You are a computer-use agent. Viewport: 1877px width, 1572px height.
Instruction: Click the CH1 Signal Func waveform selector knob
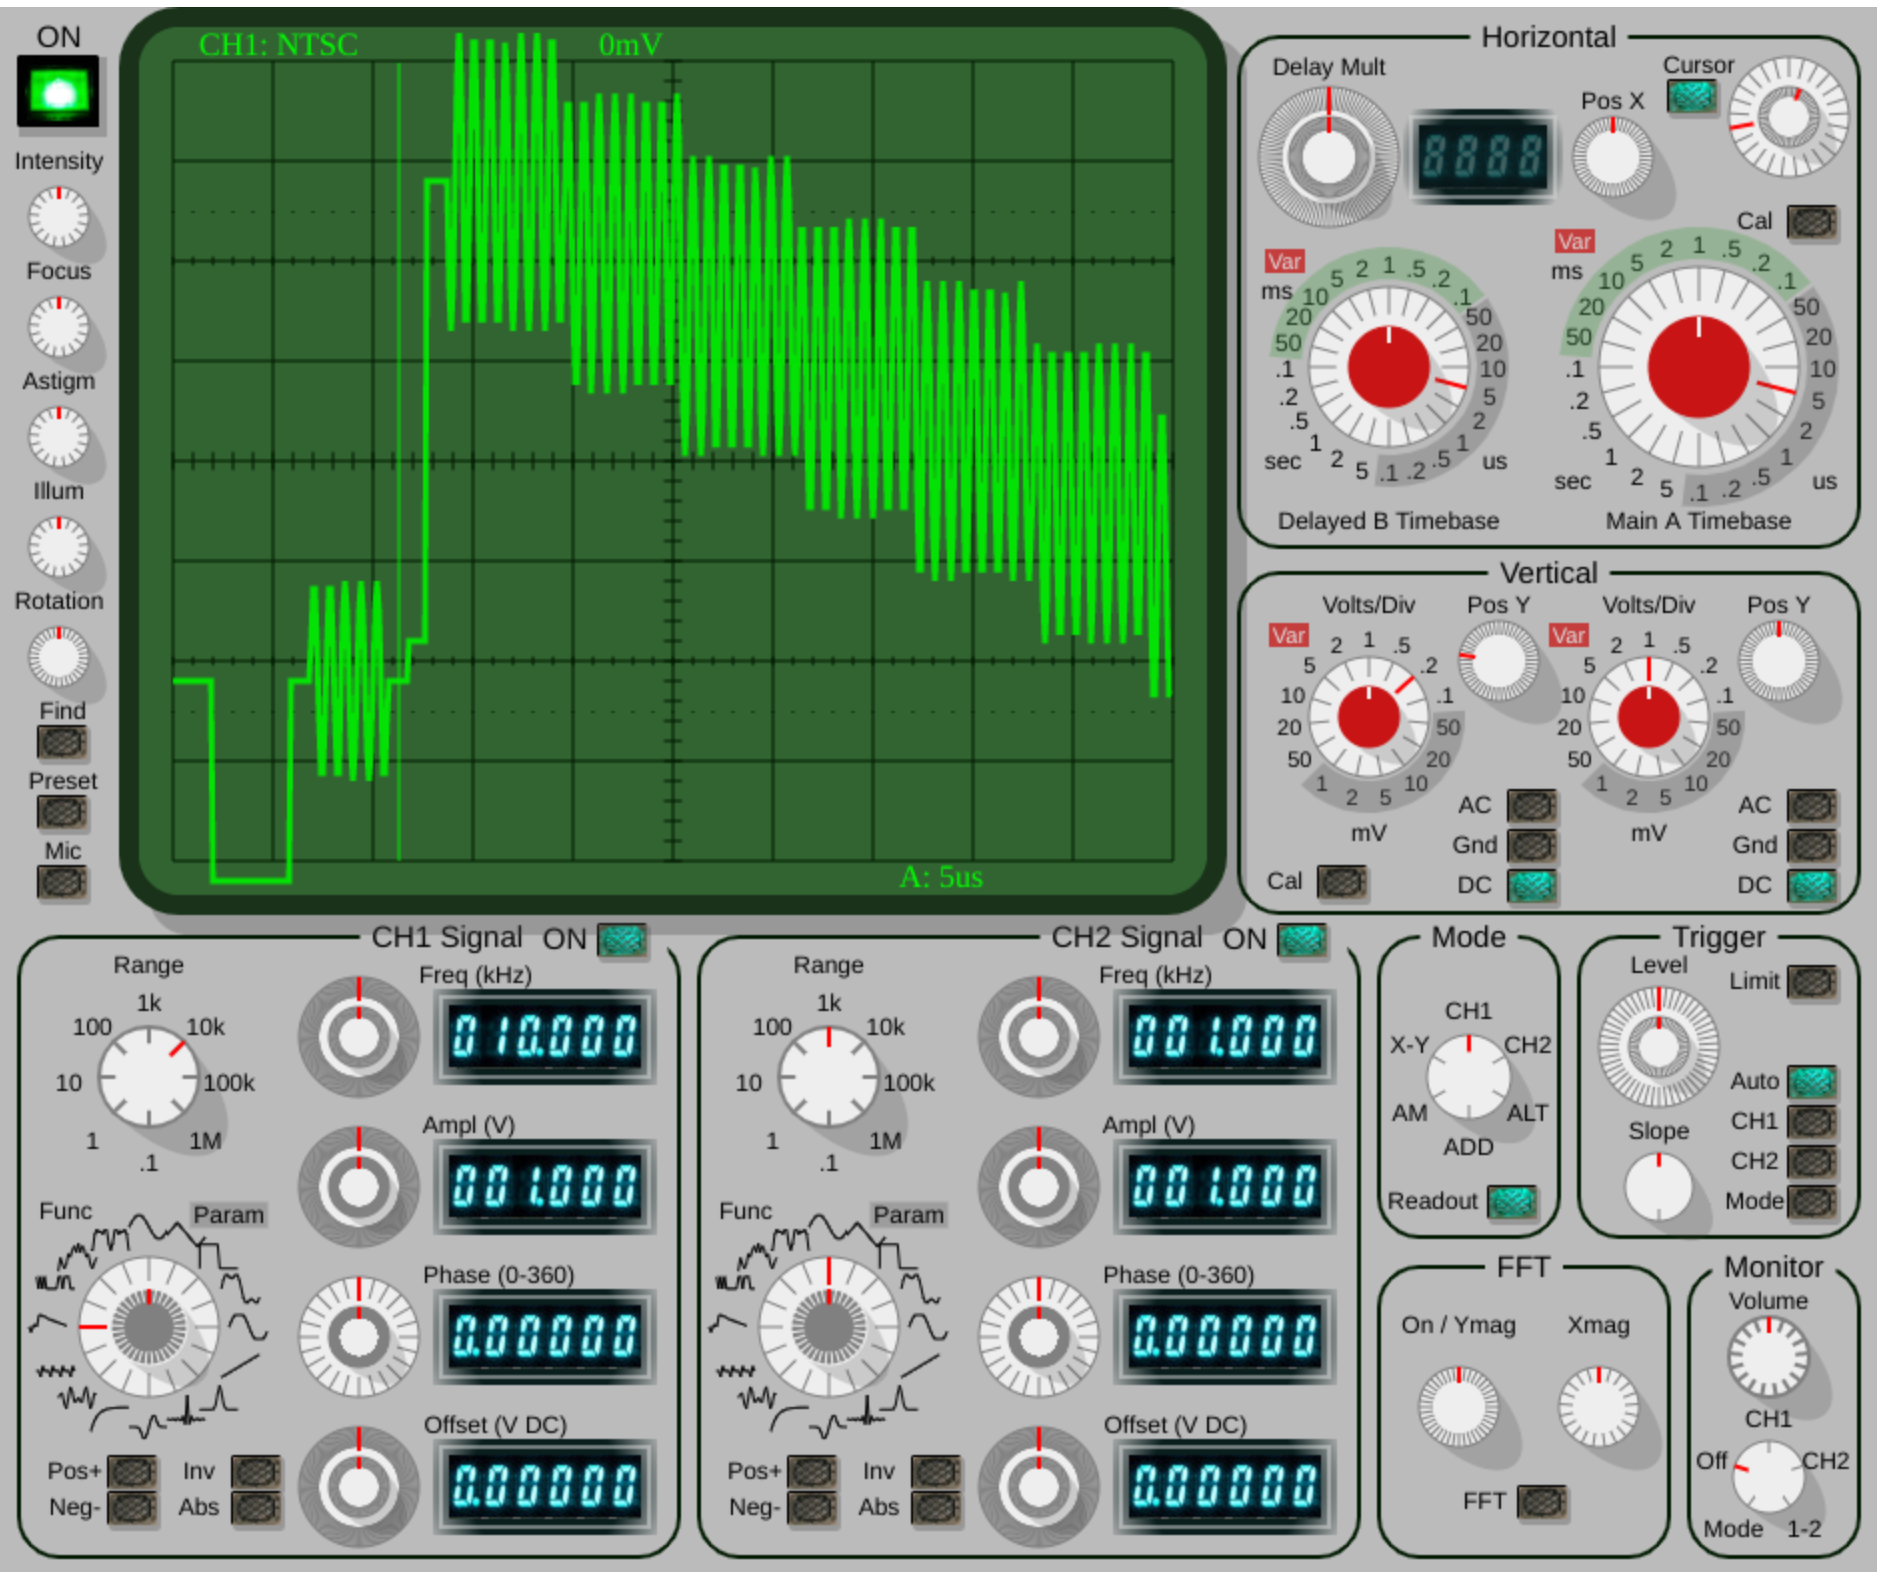coord(148,1327)
